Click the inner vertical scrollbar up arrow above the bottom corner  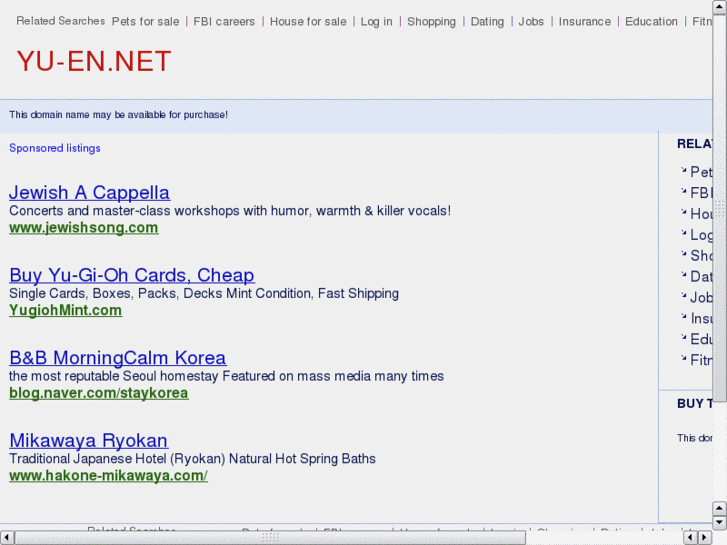pos(719,508)
